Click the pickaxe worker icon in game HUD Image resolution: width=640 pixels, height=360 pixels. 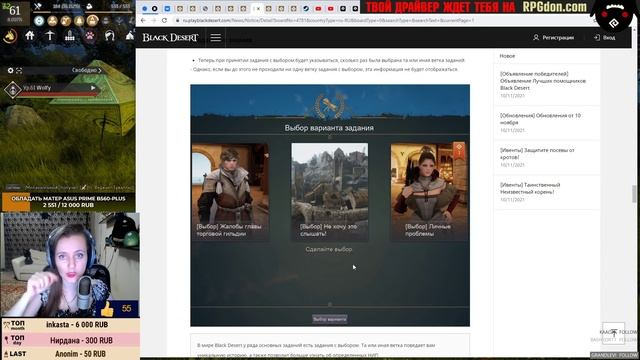50,36
